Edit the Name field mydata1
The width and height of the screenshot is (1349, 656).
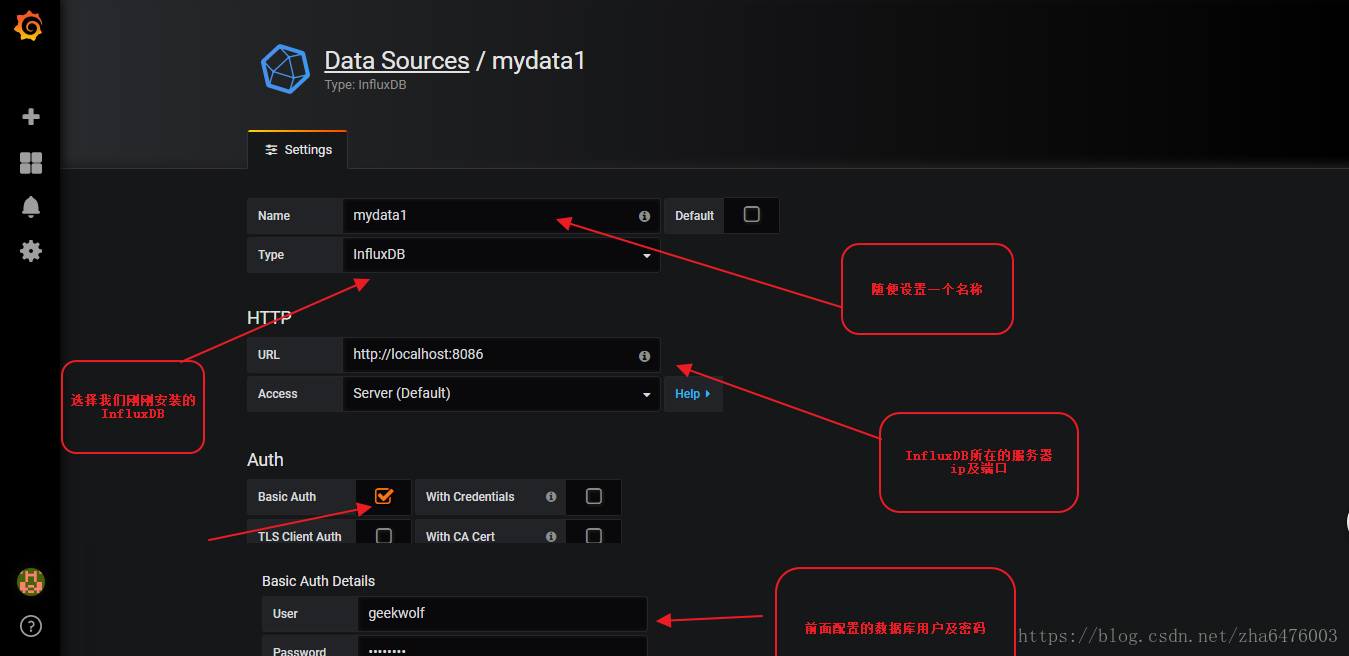tap(501, 216)
